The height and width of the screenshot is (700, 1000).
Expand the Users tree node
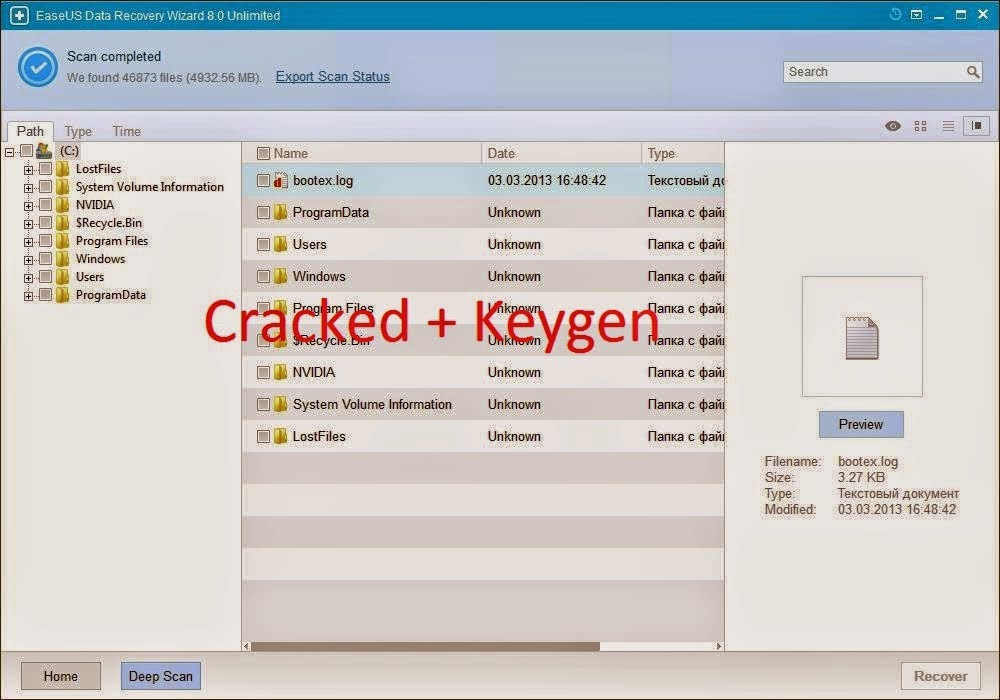coord(28,278)
